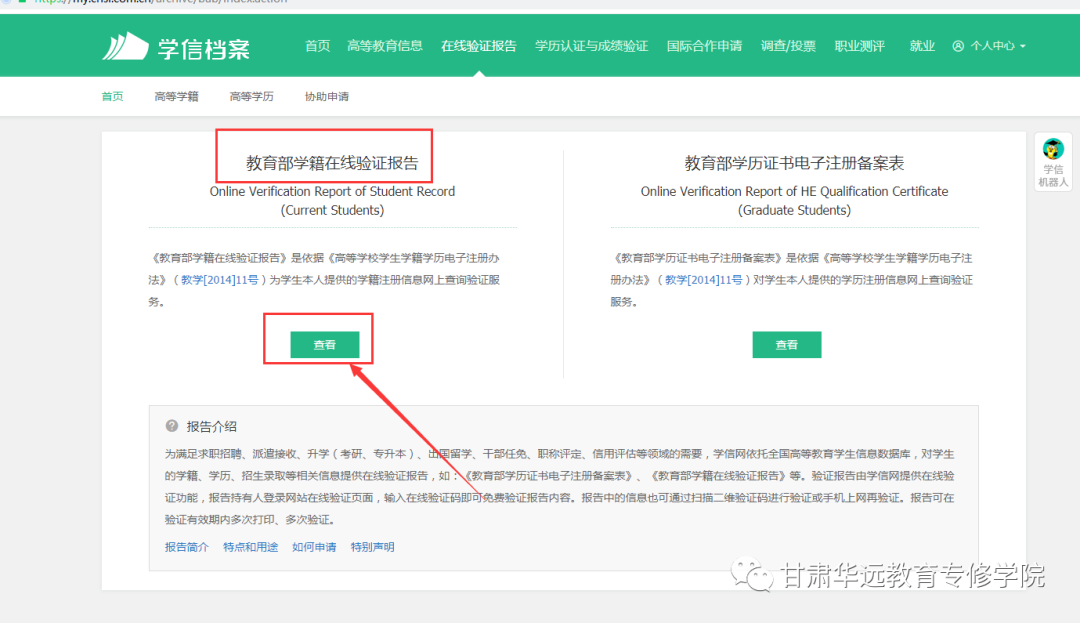Switch to the 高等学籍 sub-tab
This screenshot has width=1080, height=623.
[176, 97]
